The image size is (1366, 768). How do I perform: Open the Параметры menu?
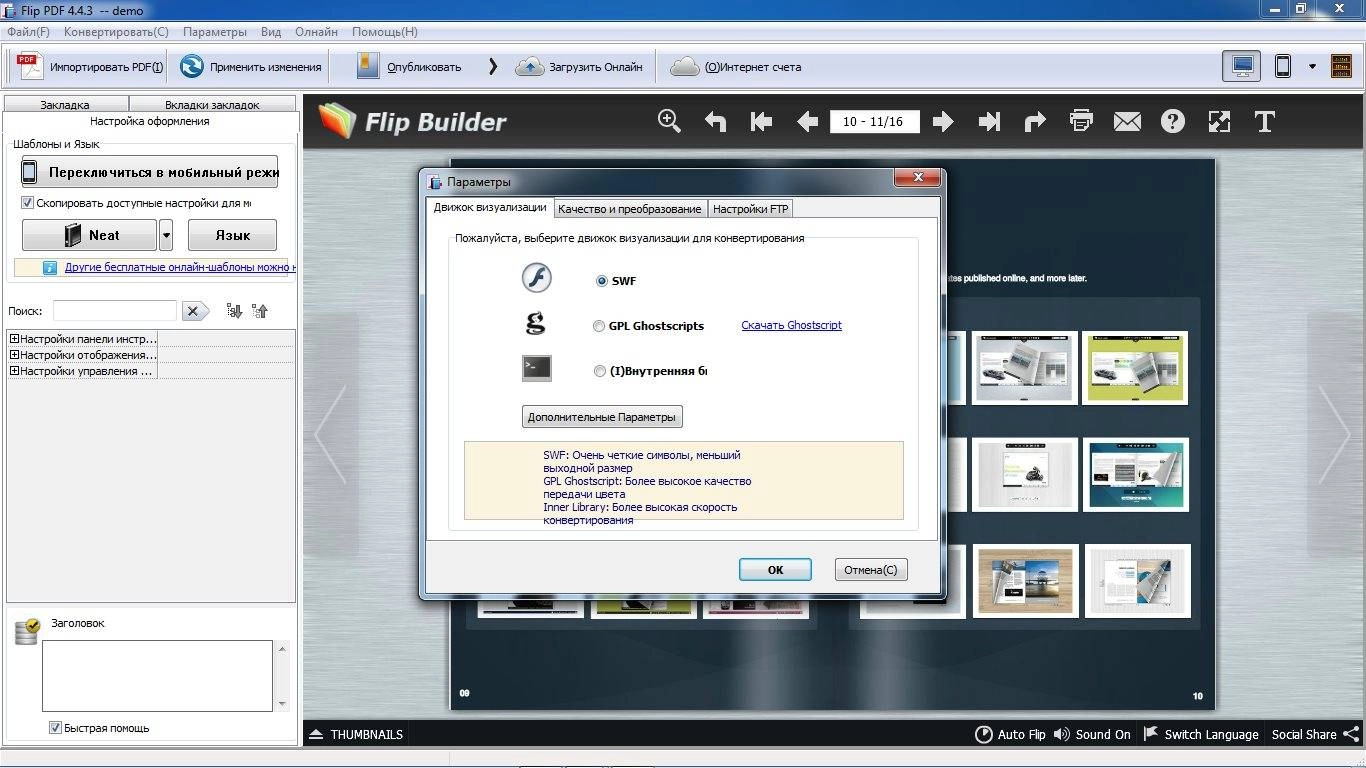pos(215,32)
